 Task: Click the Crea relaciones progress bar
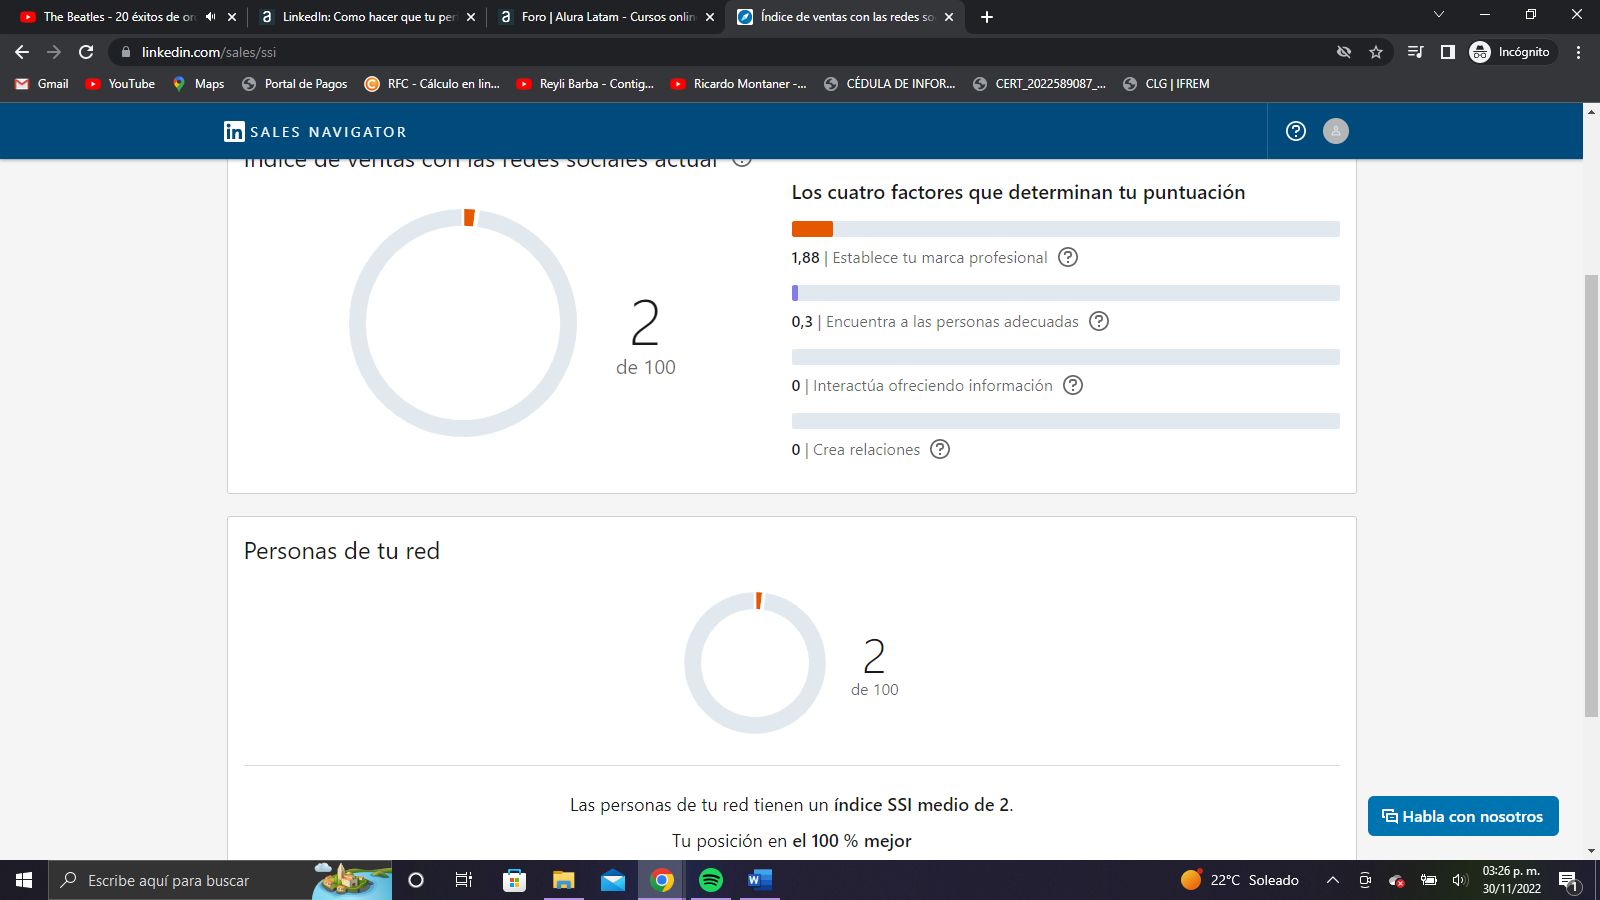click(x=1066, y=421)
